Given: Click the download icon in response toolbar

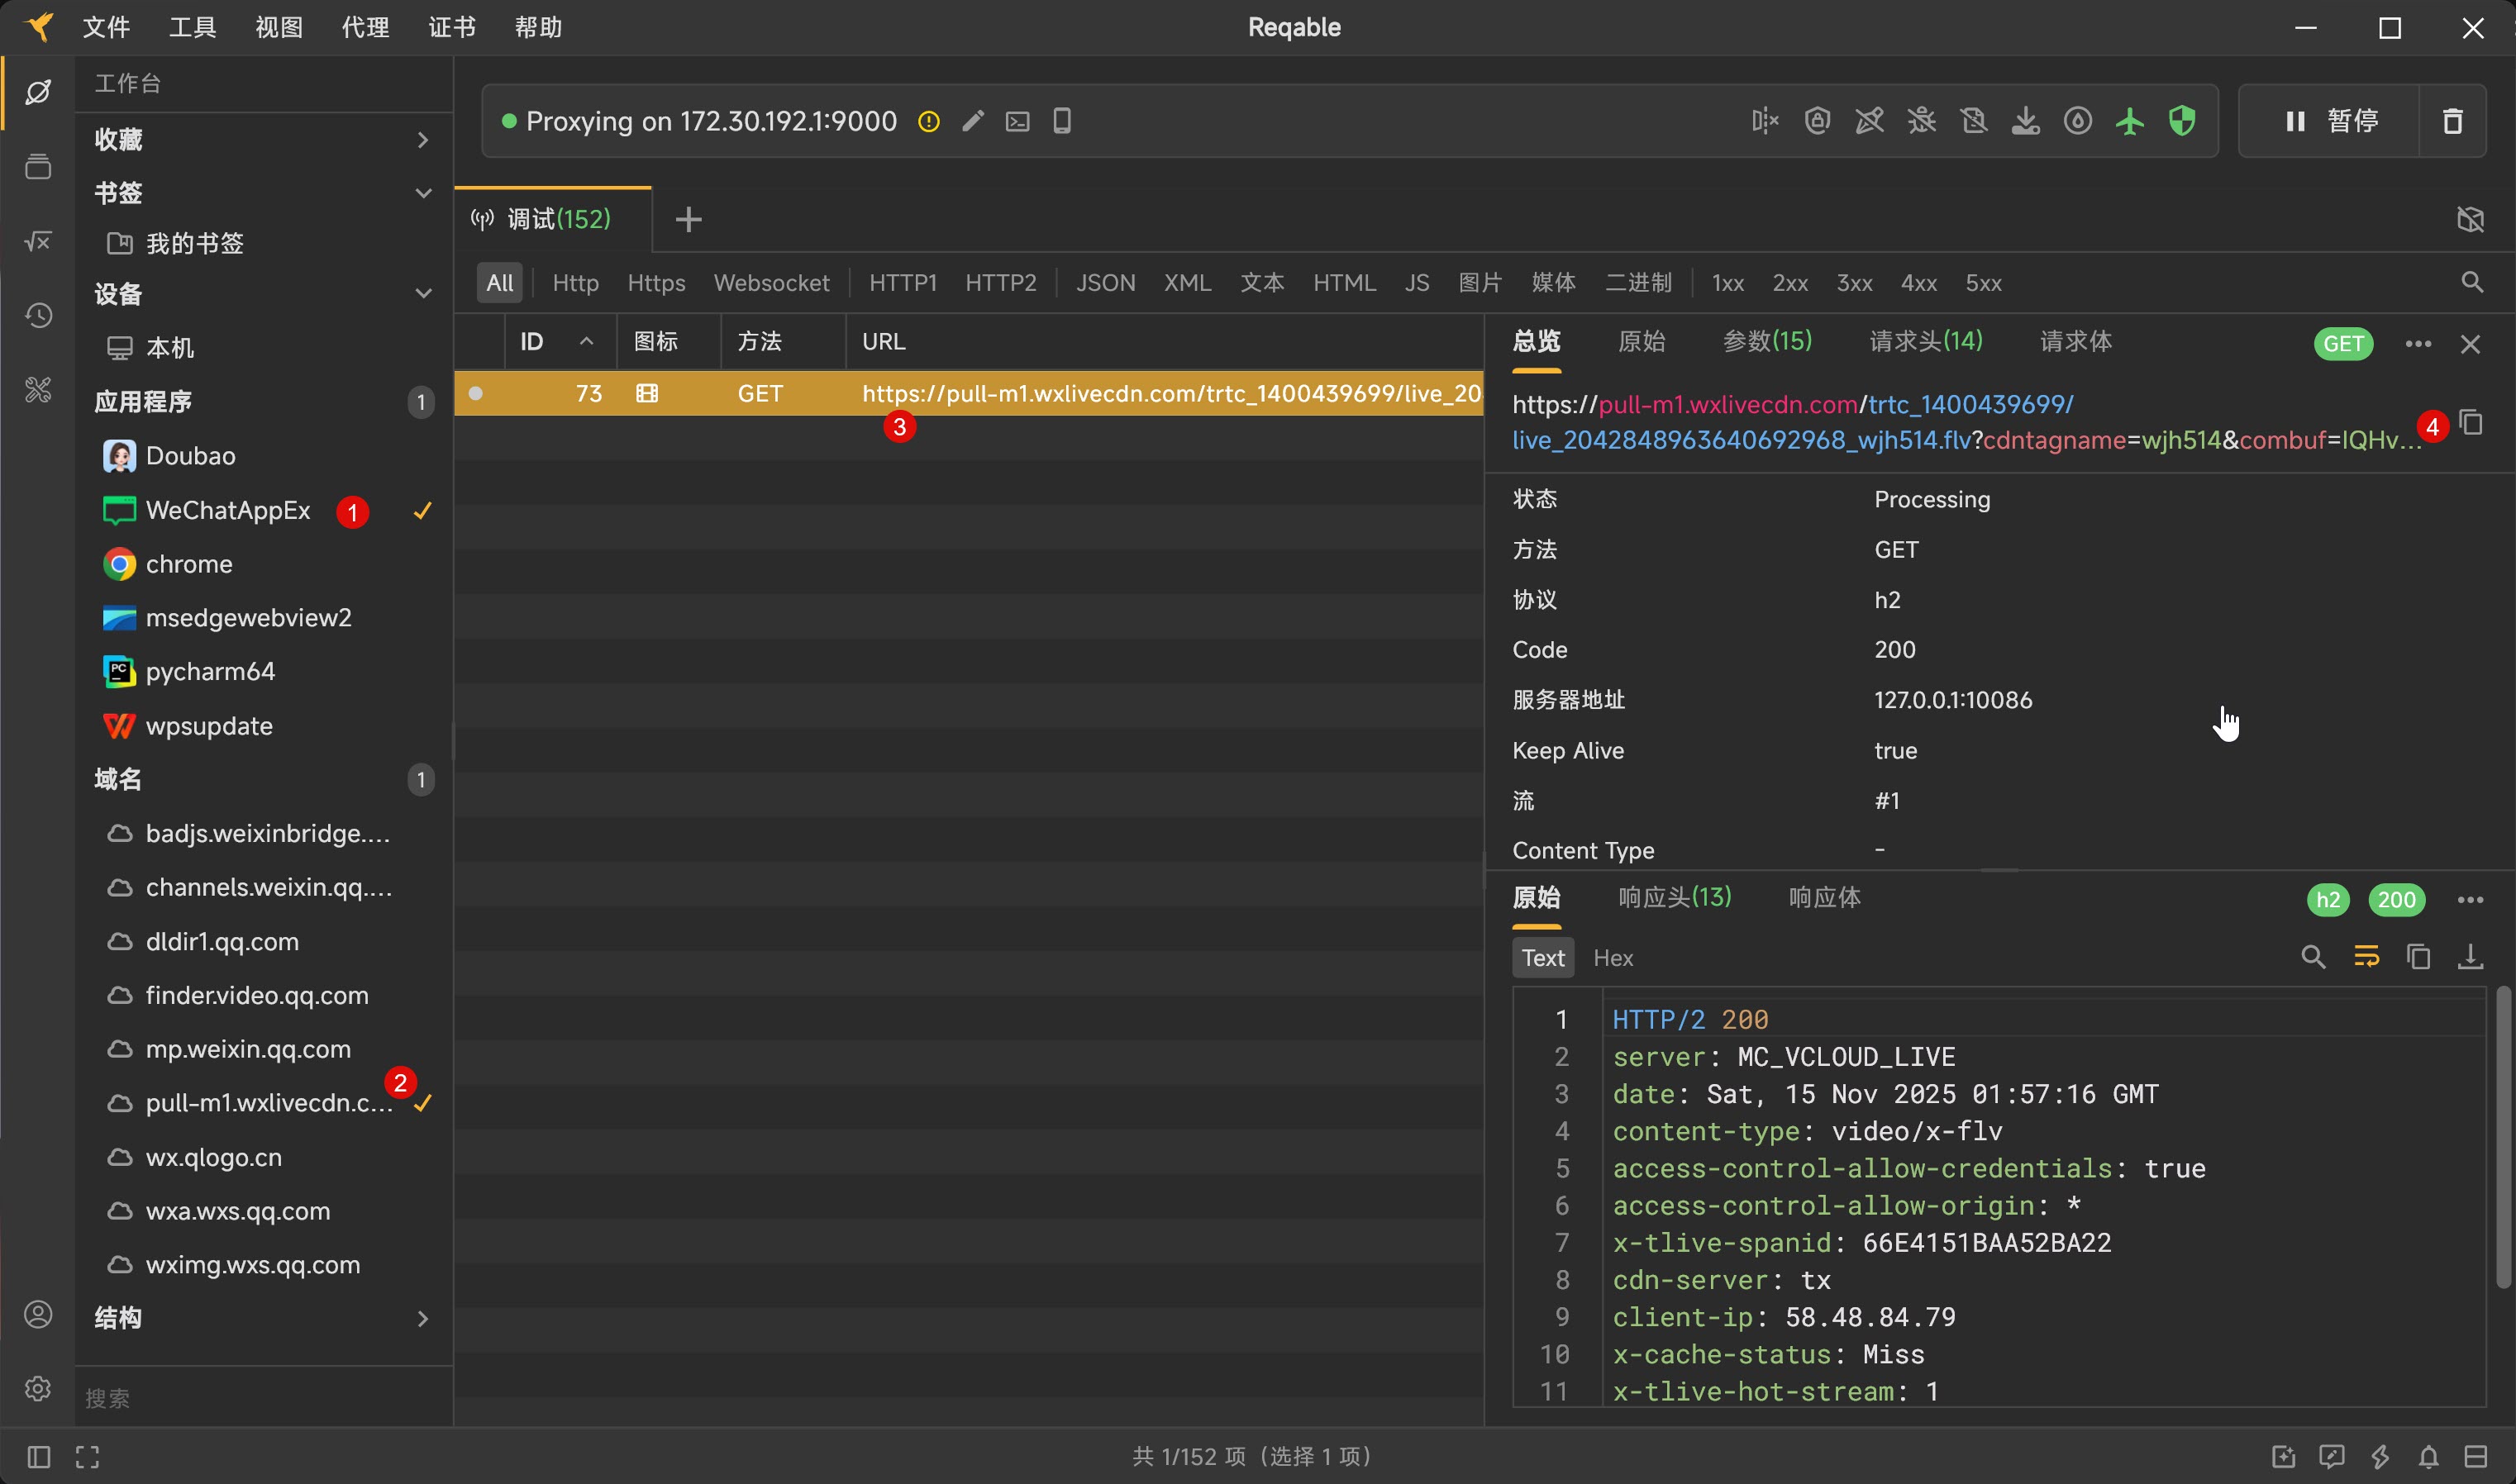Looking at the screenshot, I should click(2470, 957).
